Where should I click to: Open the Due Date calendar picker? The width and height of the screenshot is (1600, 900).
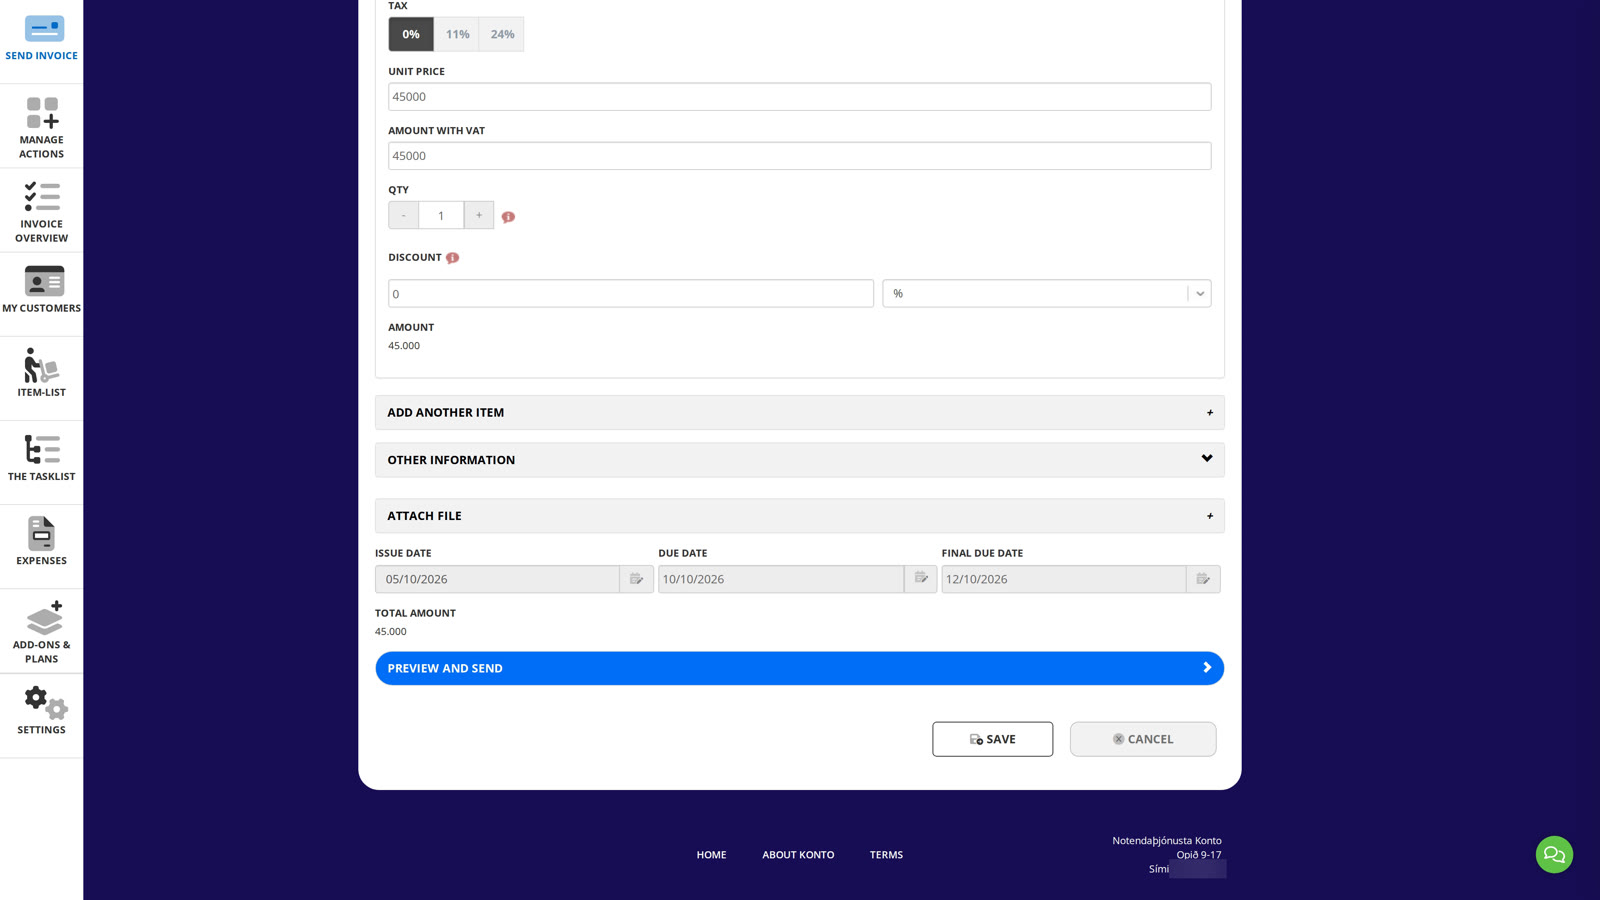[920, 579]
